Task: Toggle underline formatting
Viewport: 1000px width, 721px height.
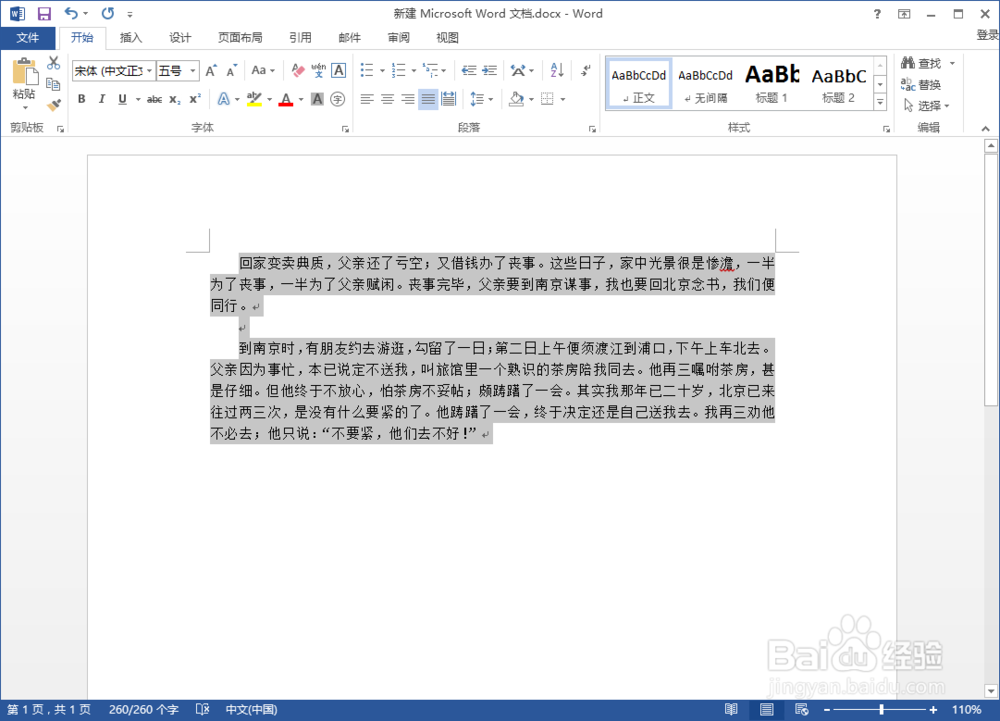Action: pyautogui.click(x=122, y=99)
